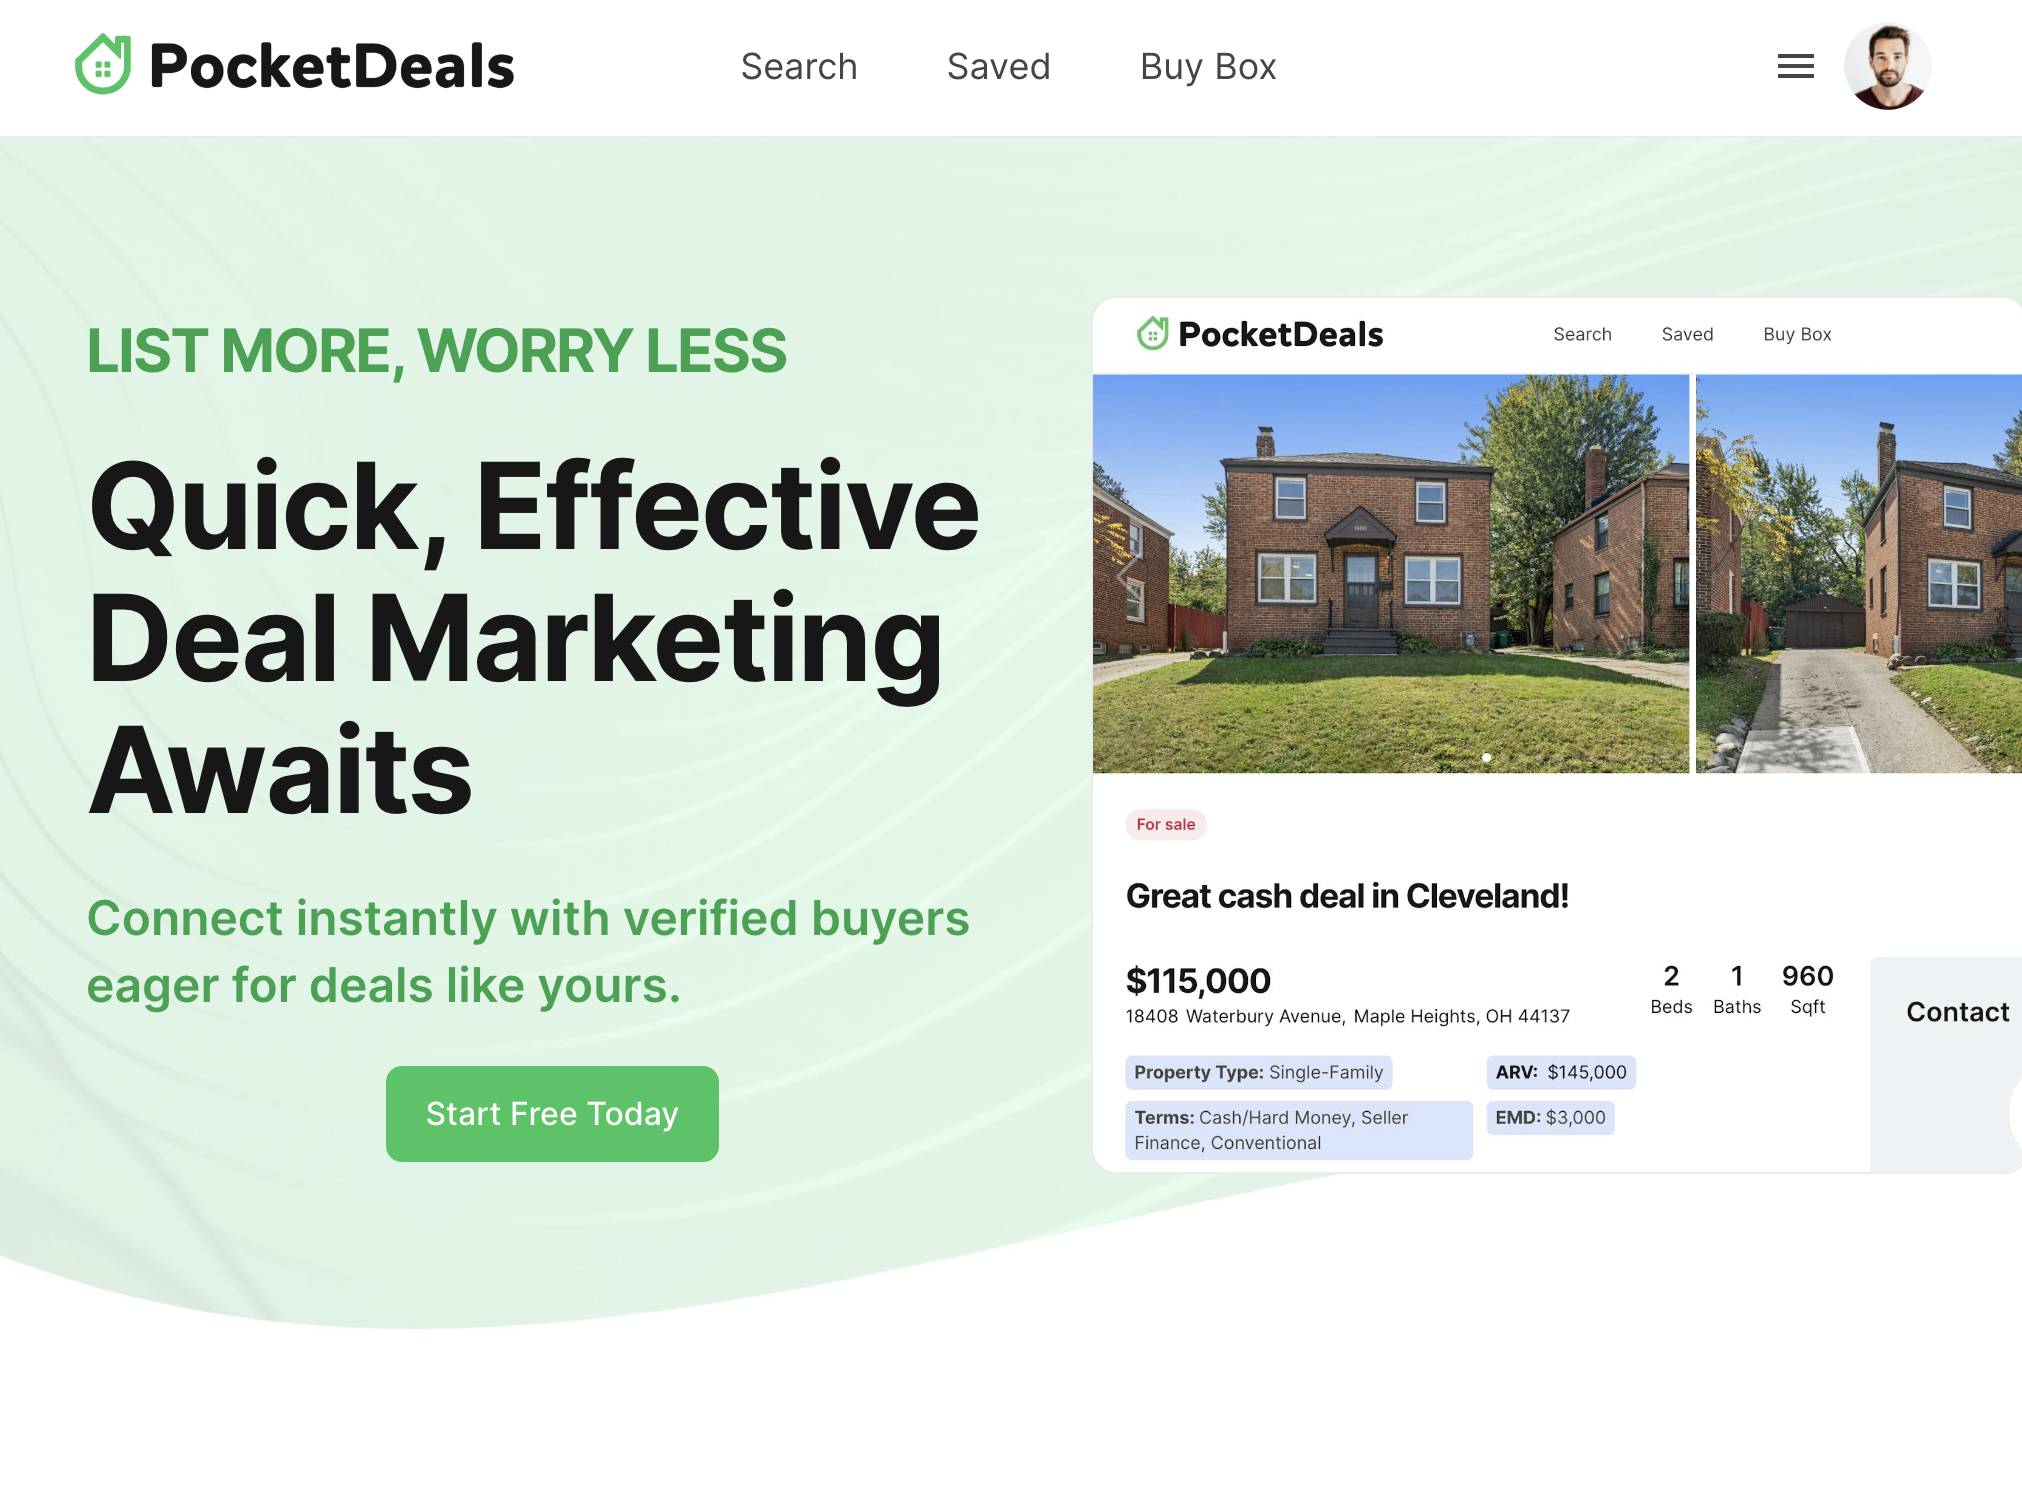Click the For sale status badge
The image size is (2022, 1494).
point(1166,824)
